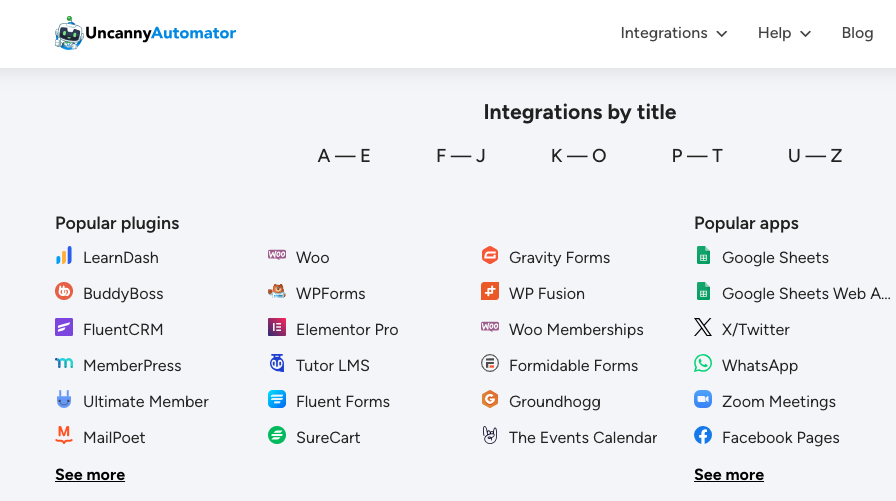Open the Blog menu item
Screen dimensions: 896x501
857,33
